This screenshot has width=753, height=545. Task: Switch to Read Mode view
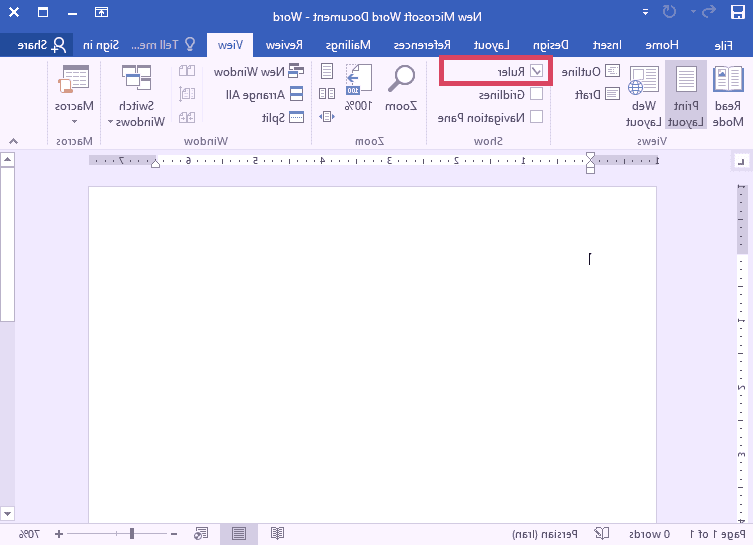click(727, 96)
